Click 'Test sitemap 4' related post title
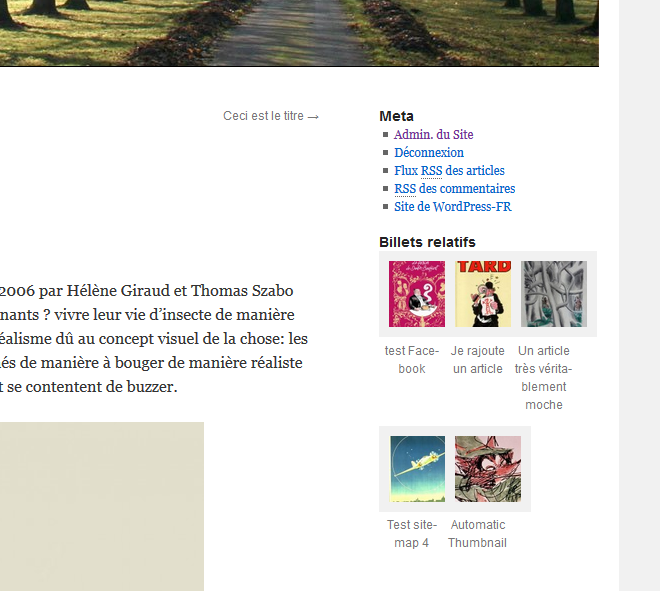 coord(412,534)
